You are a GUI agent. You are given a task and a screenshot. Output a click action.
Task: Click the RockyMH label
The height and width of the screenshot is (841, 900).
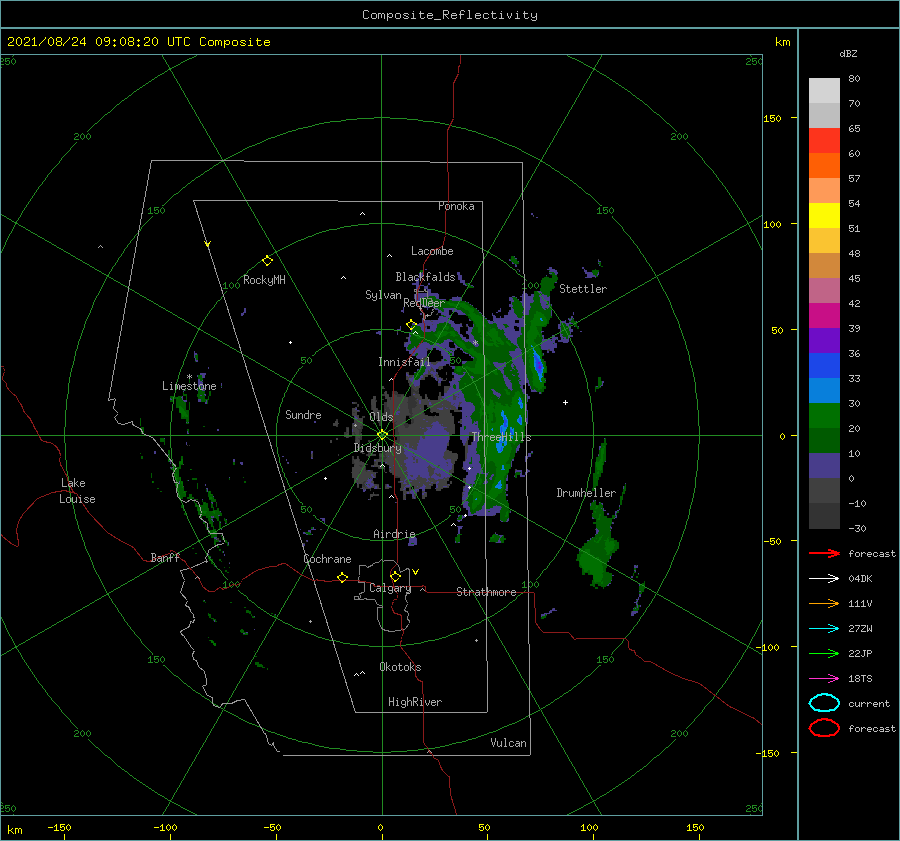pyautogui.click(x=264, y=280)
